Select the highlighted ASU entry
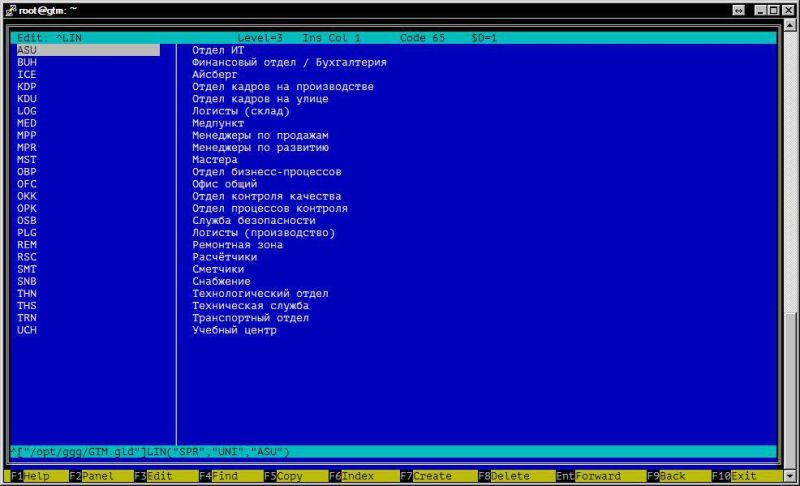Screen dimensions: 800x486 pyautogui.click(x=88, y=50)
